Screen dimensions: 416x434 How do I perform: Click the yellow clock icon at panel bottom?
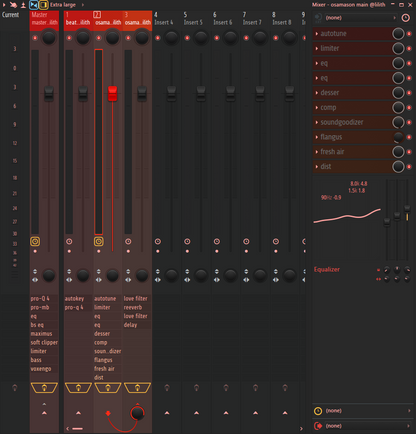(x=318, y=411)
